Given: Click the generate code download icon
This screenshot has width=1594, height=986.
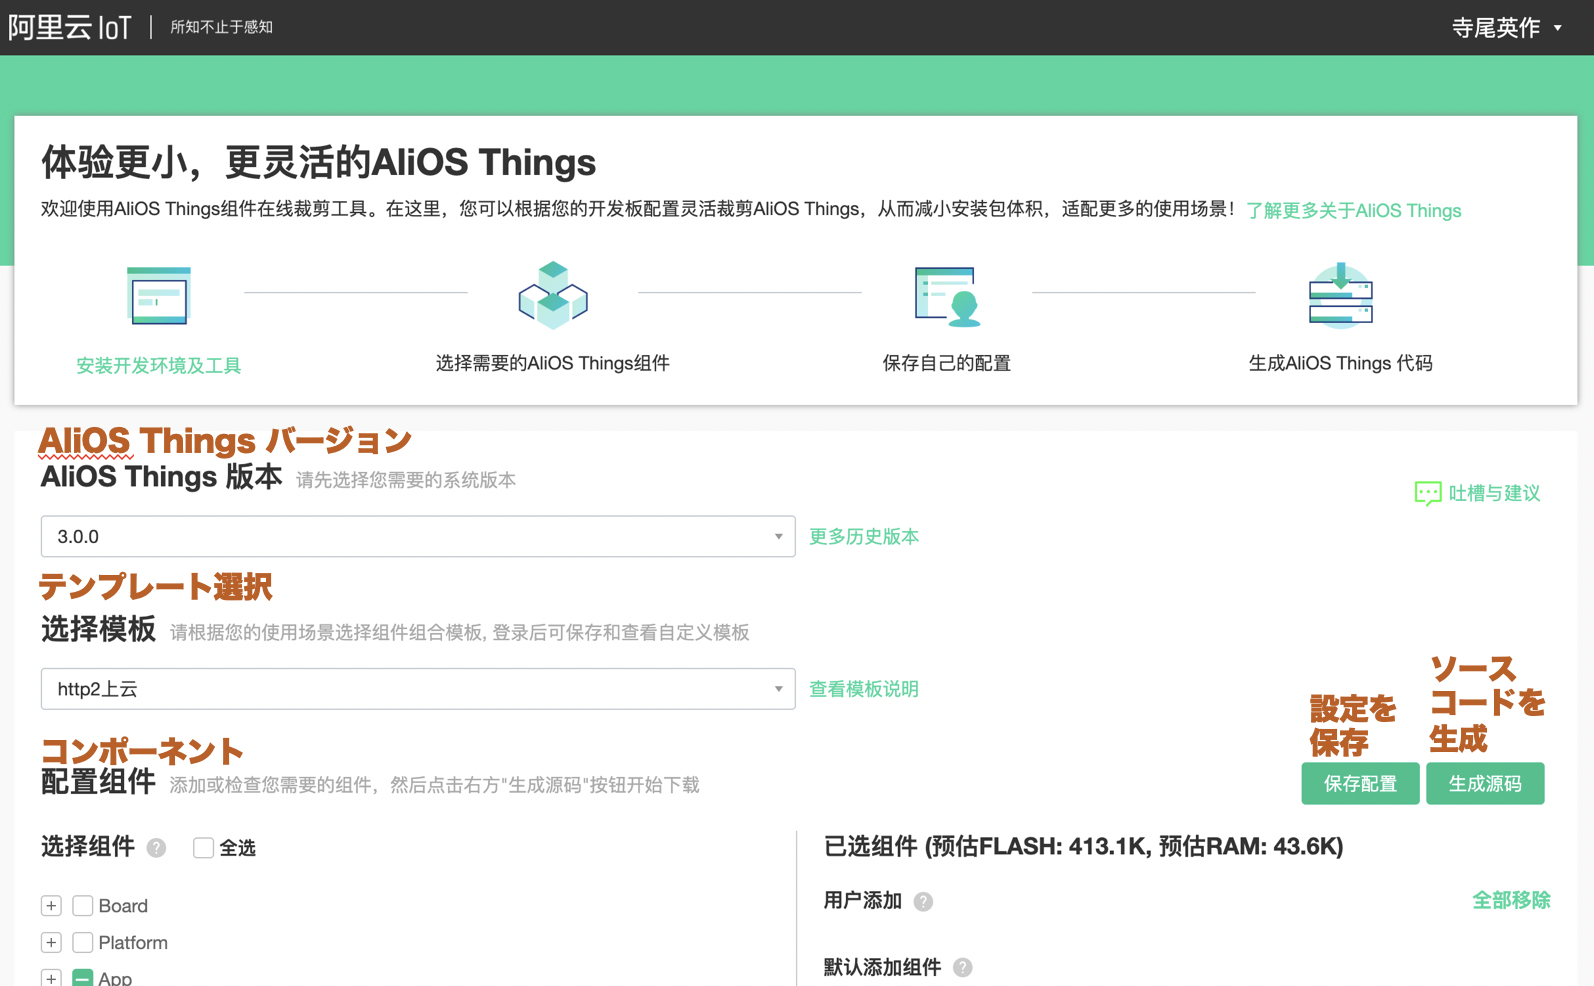Looking at the screenshot, I should point(1341,295).
